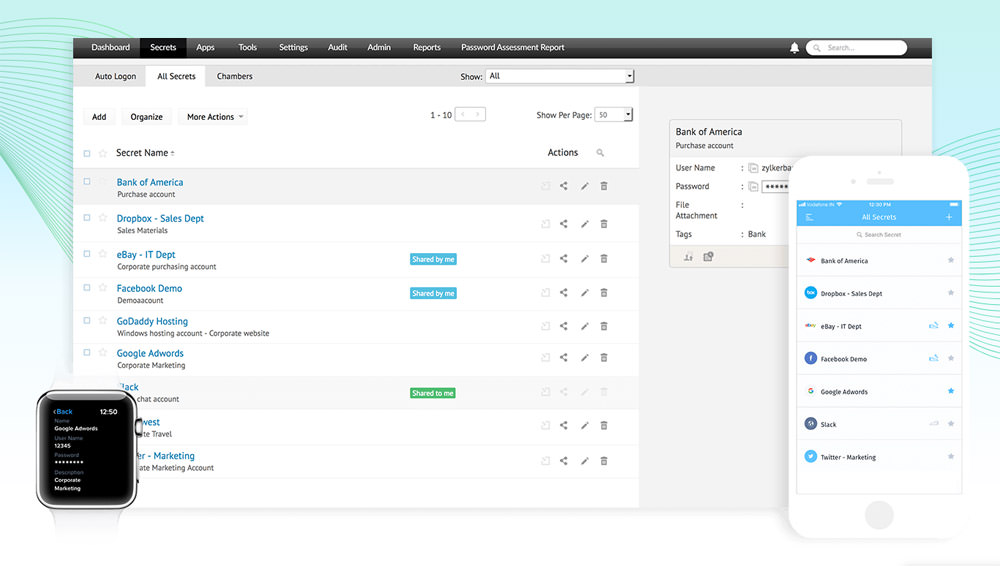This screenshot has height=566, width=1000.
Task: Open the Settings menu
Action: tap(293, 47)
